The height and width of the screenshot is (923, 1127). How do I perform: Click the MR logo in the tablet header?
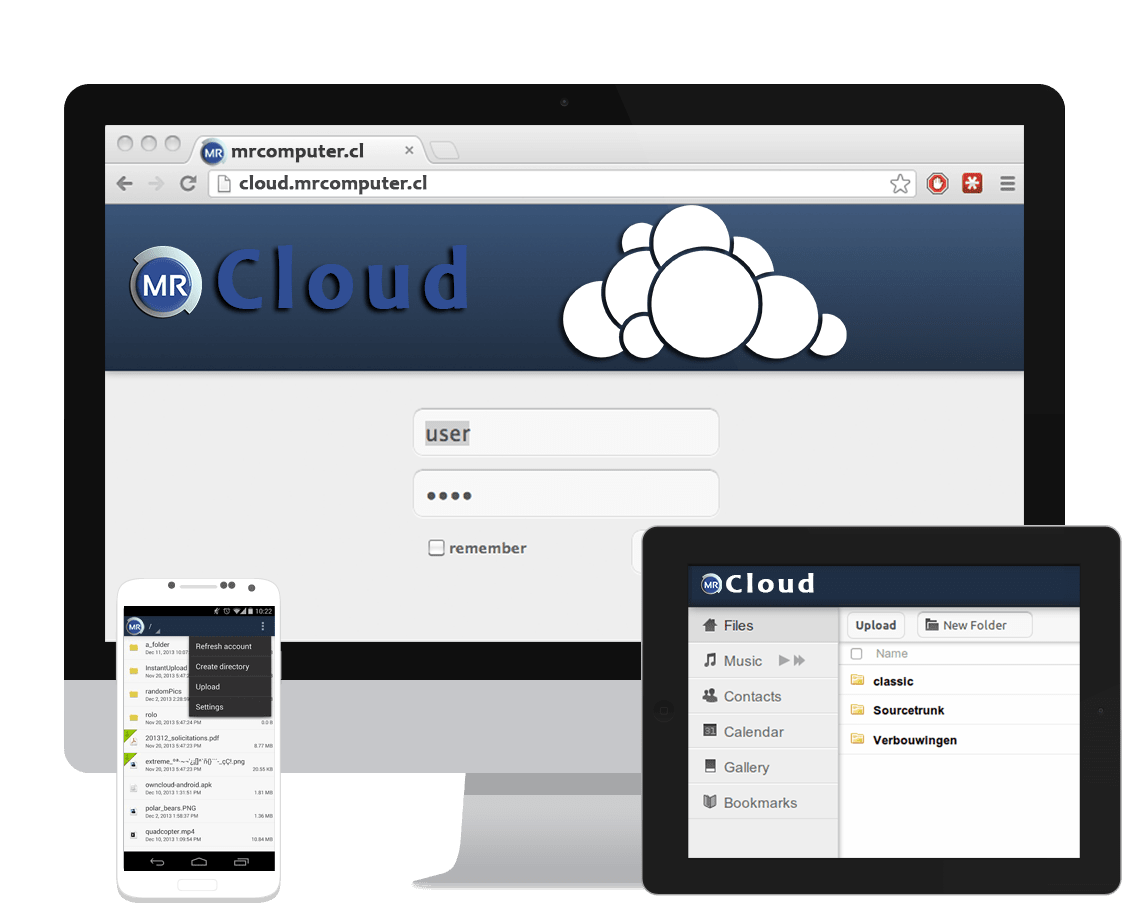click(x=711, y=584)
